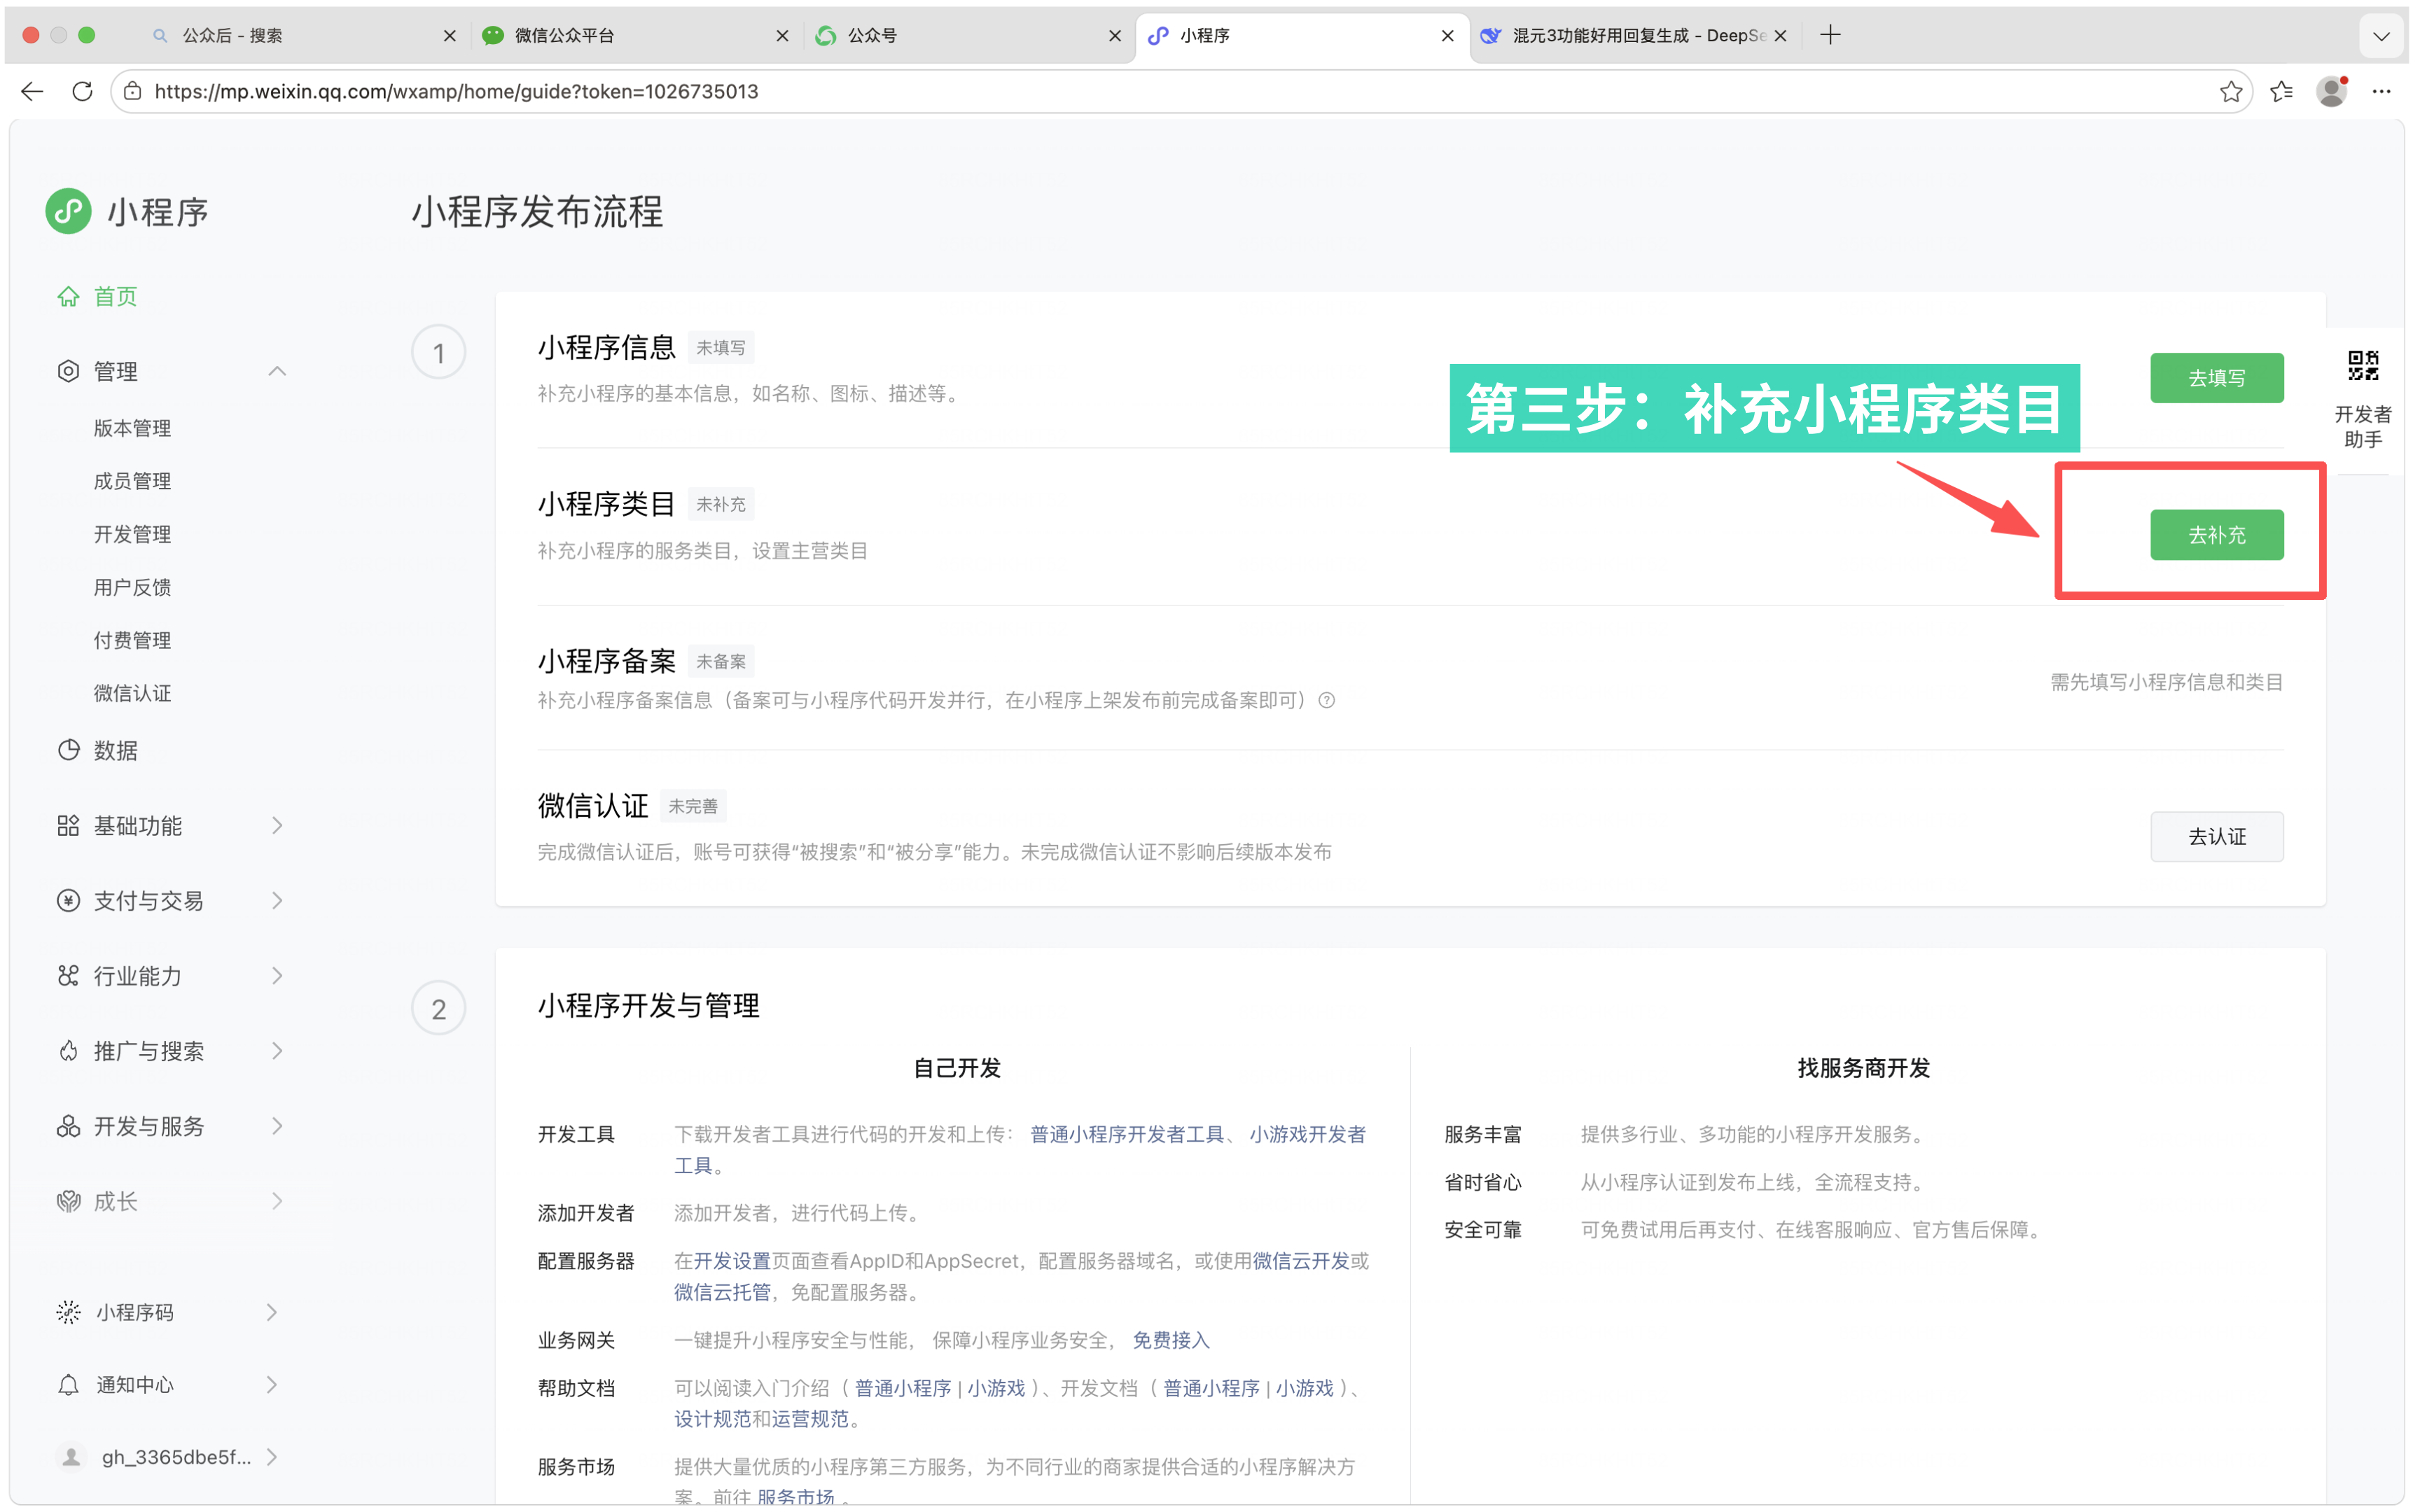Close the 微信公众平台 browser tab
Viewport: 2420px width, 1512px height.
(x=782, y=36)
